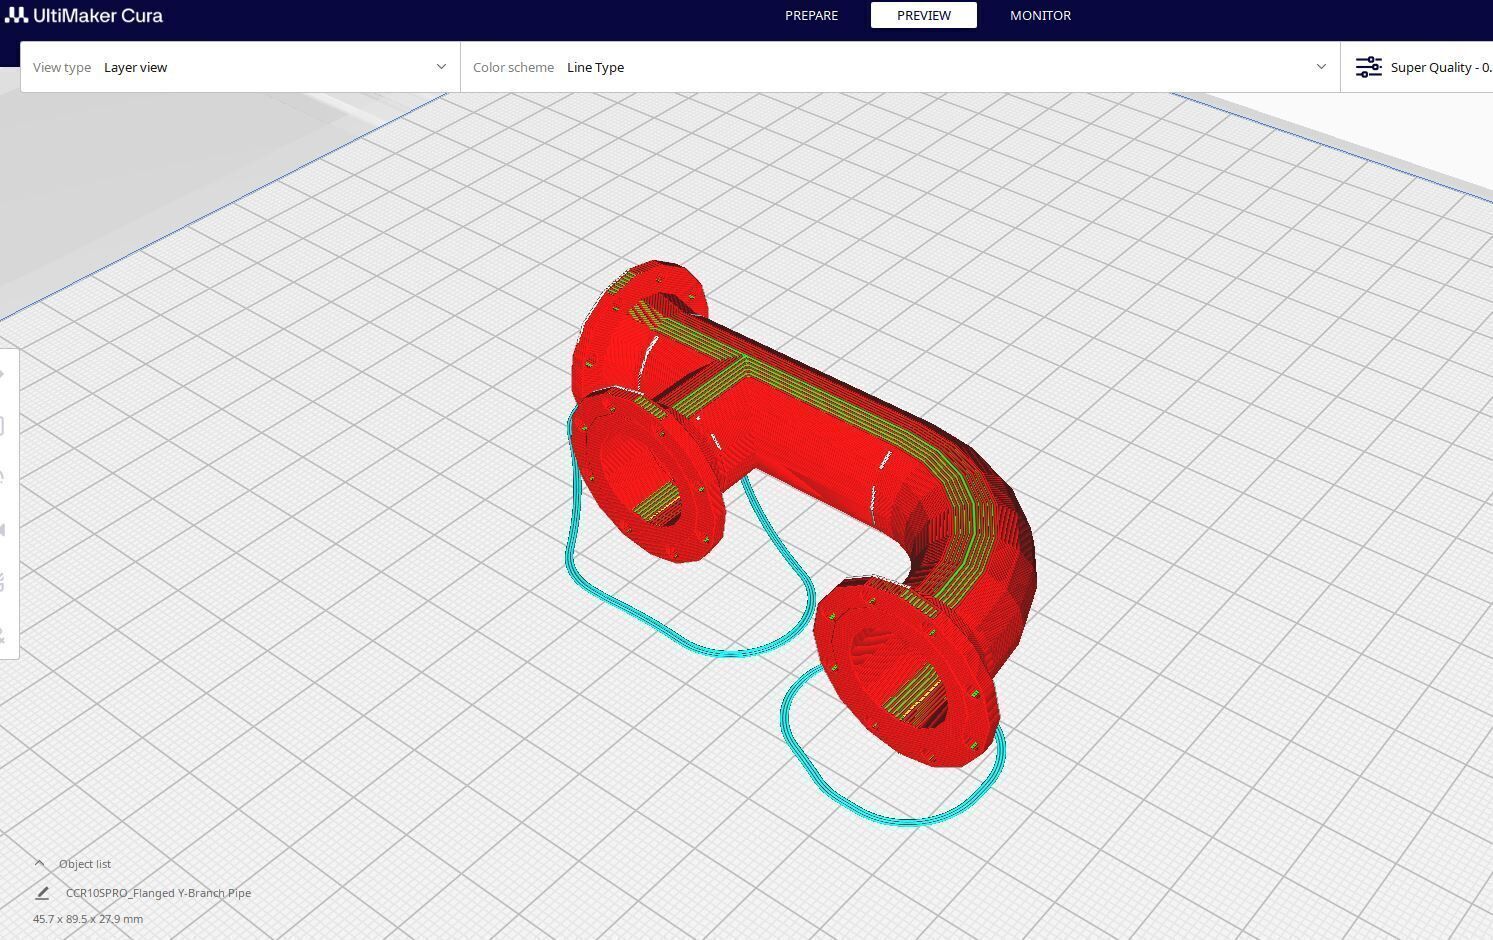Click the pencil rename icon
This screenshot has width=1493, height=940.
pos(42,893)
